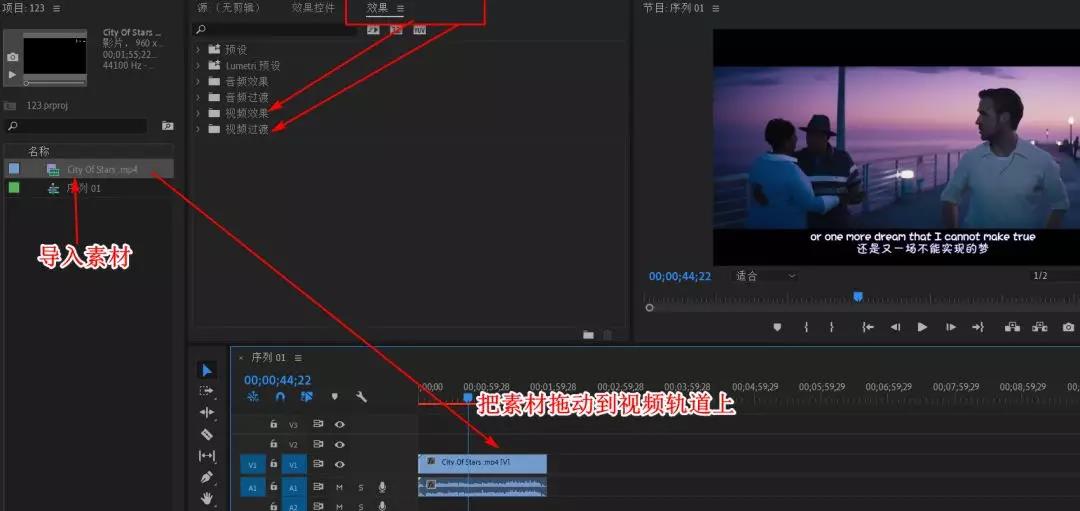Go to Out point in program monitor

(x=977, y=327)
